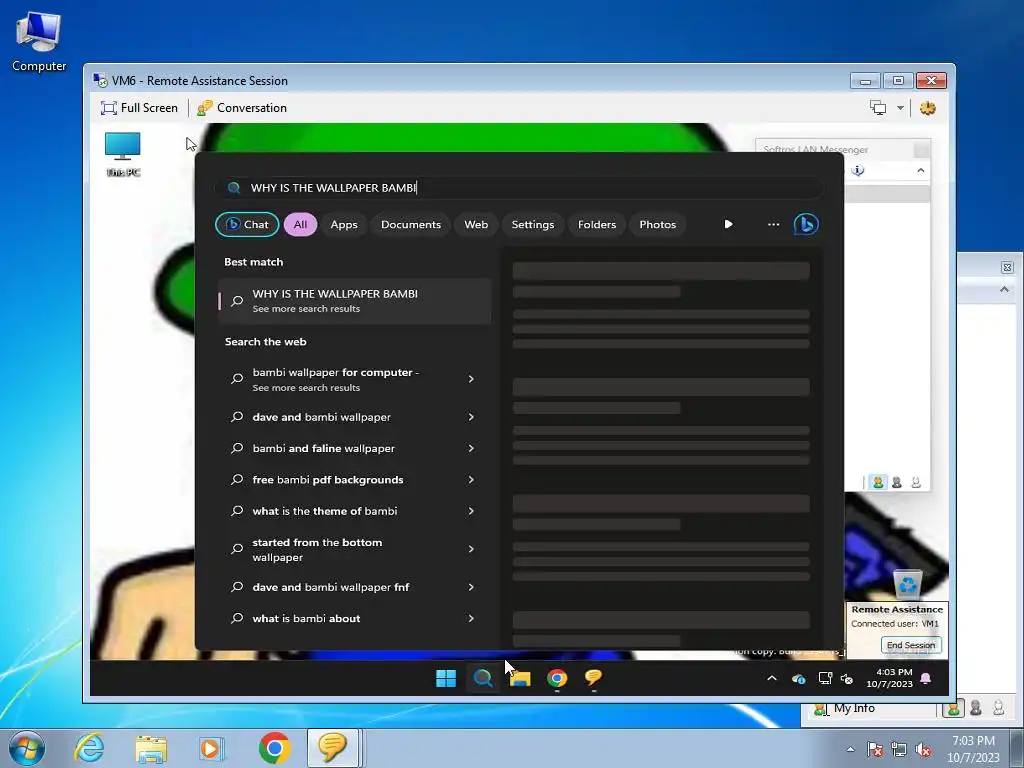Open the notification bell in remote taskbar
The image size is (1024, 768).
[925, 679]
